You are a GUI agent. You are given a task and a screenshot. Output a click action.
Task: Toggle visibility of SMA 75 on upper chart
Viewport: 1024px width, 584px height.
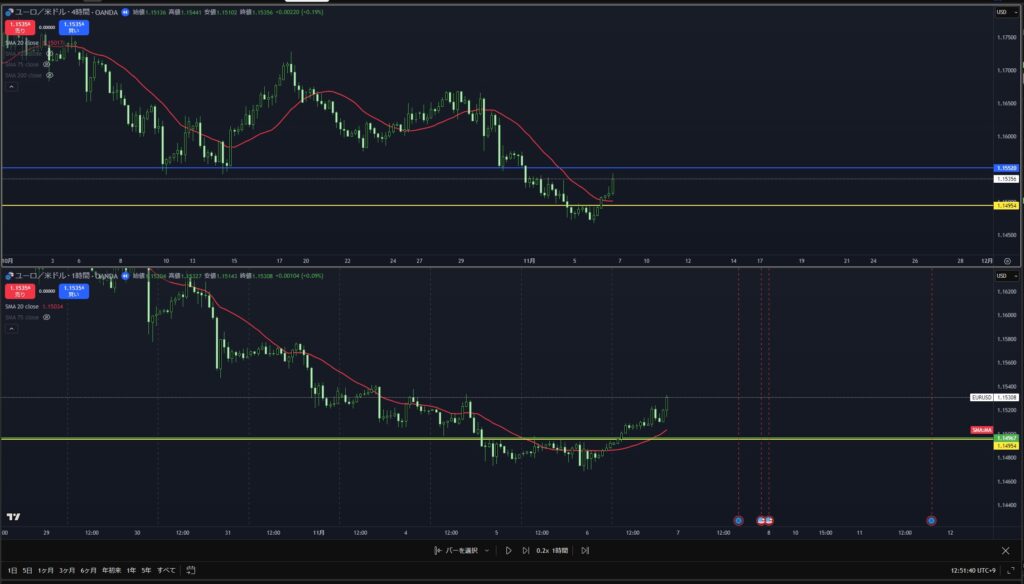point(46,64)
